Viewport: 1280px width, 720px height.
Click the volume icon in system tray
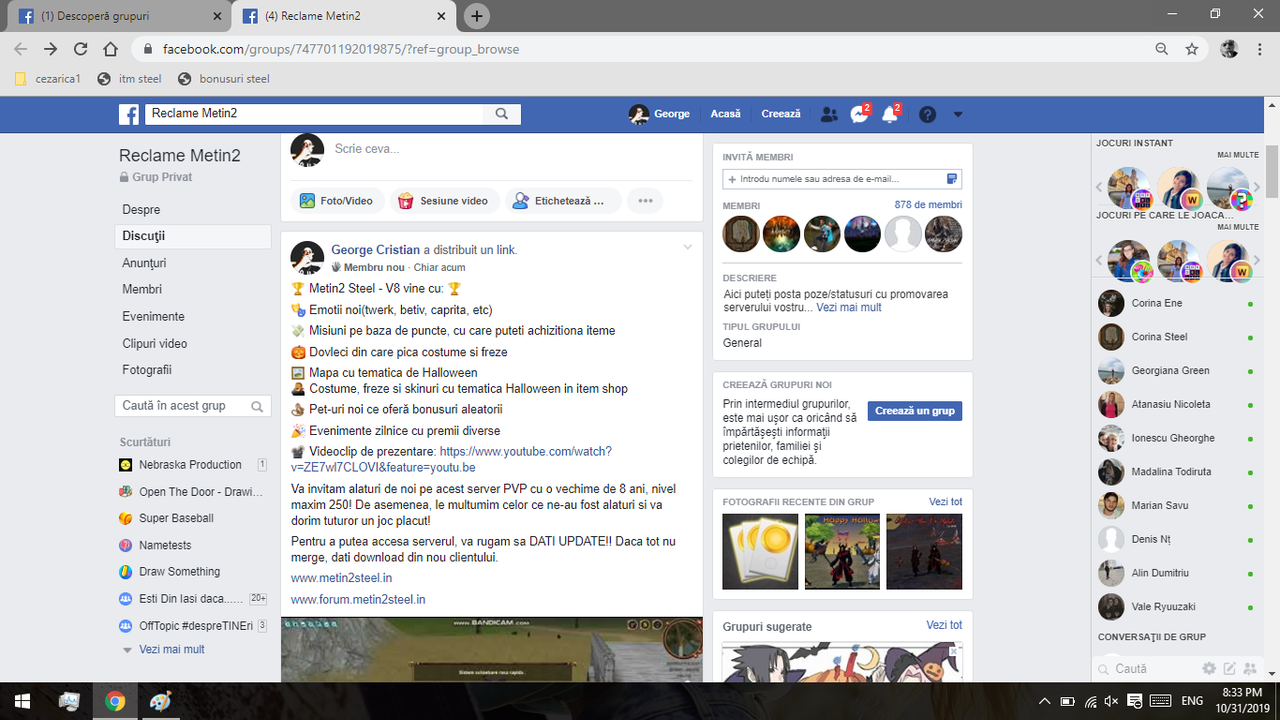point(1112,701)
